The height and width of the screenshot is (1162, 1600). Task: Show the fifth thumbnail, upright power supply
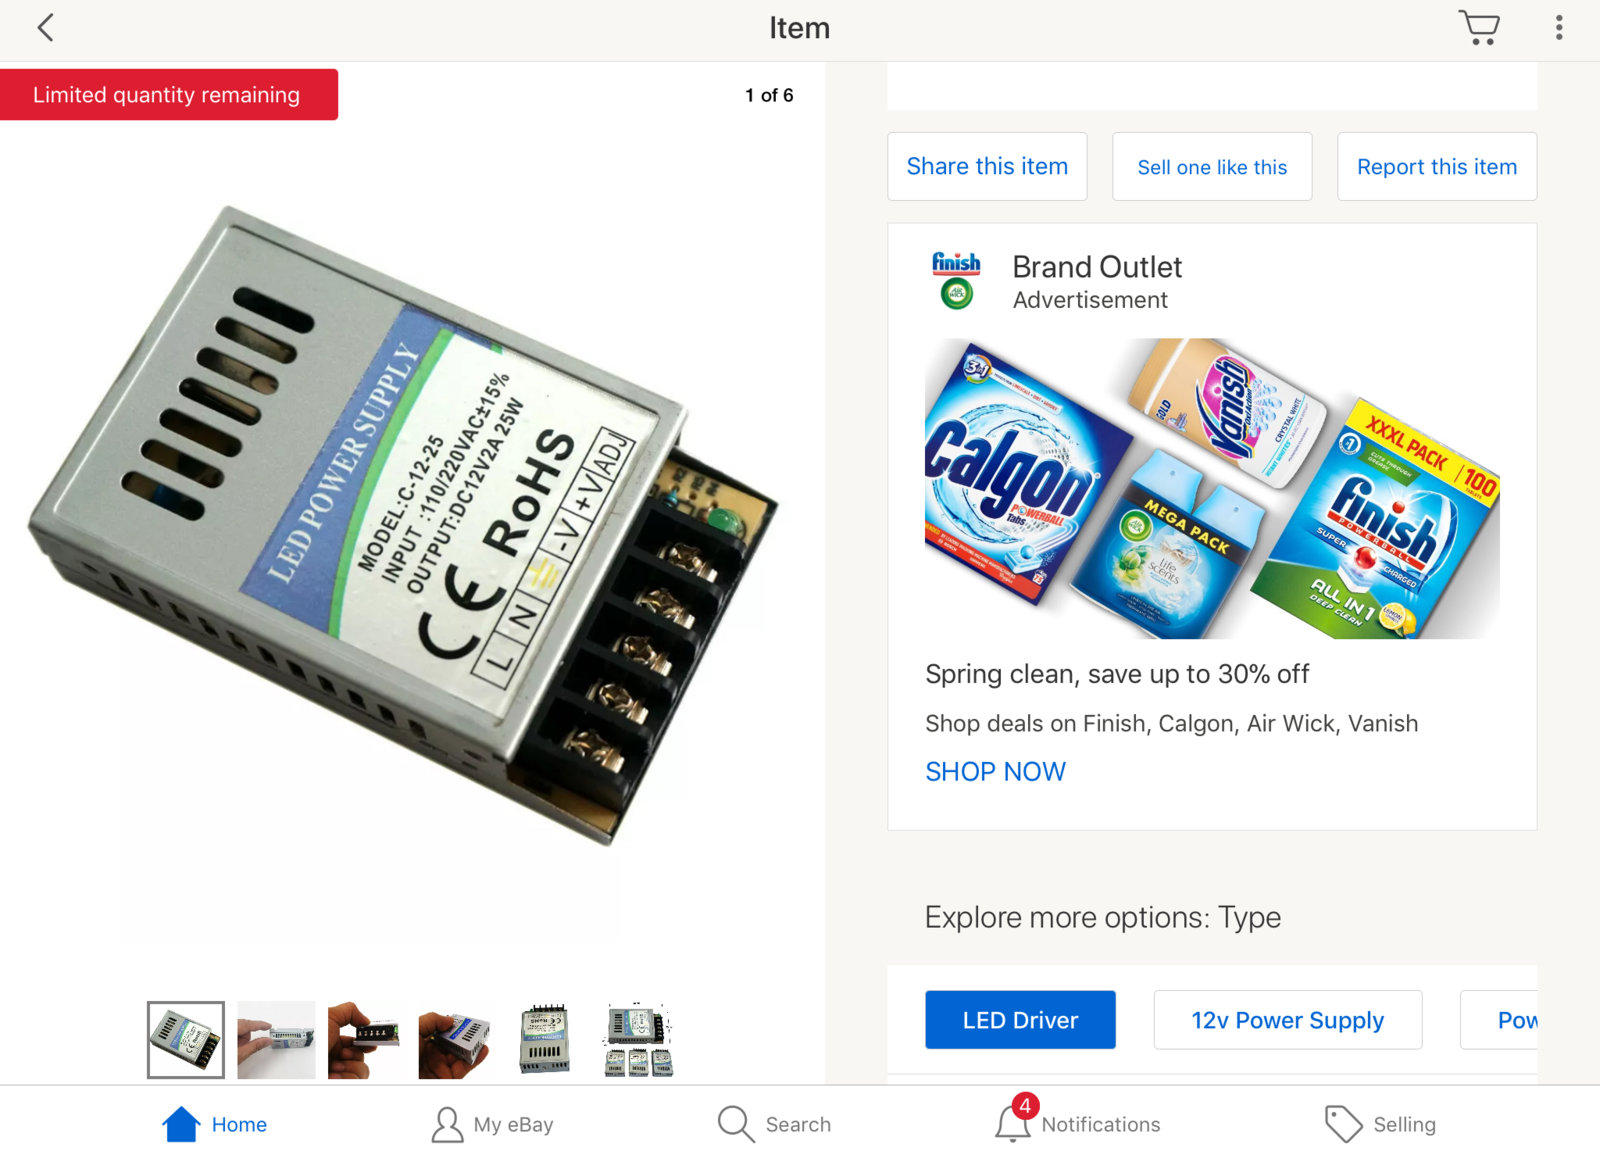click(545, 1040)
